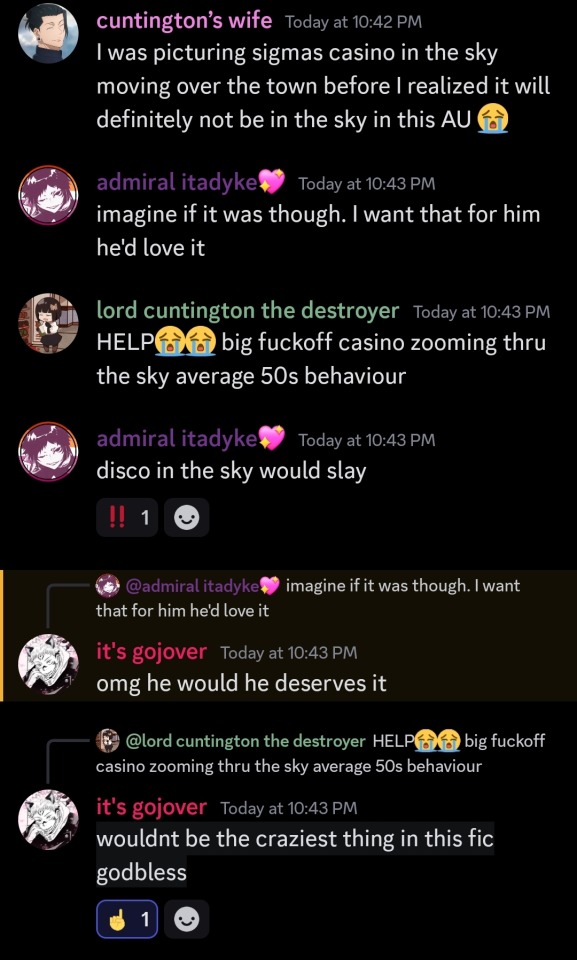The width and height of the screenshot is (577, 960).
Task: Click the 'Today at 10:42 PM' timestamp
Action: (x=353, y=23)
